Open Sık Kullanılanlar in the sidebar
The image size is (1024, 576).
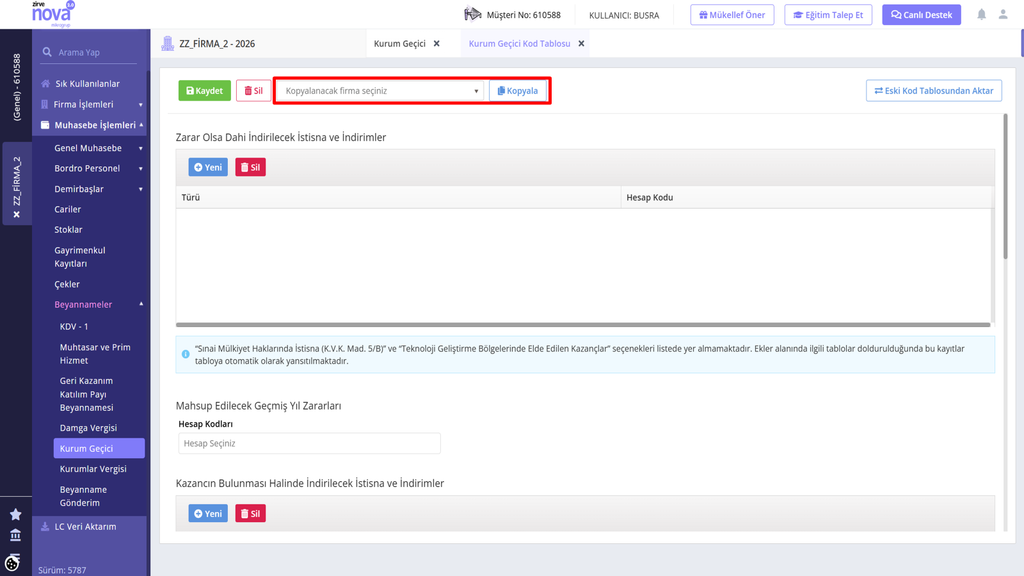tap(88, 84)
